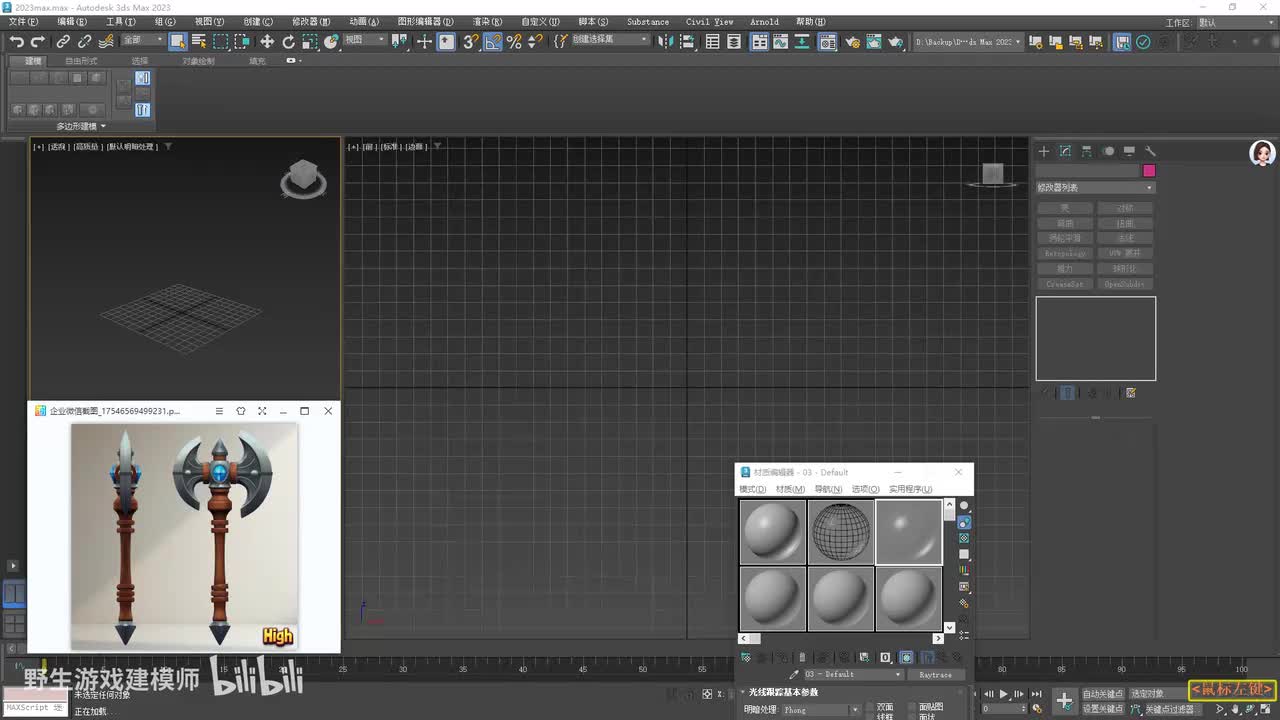This screenshot has width=1280, height=720.
Task: Open the 全部 selection filter dropdown
Action: tap(143, 40)
